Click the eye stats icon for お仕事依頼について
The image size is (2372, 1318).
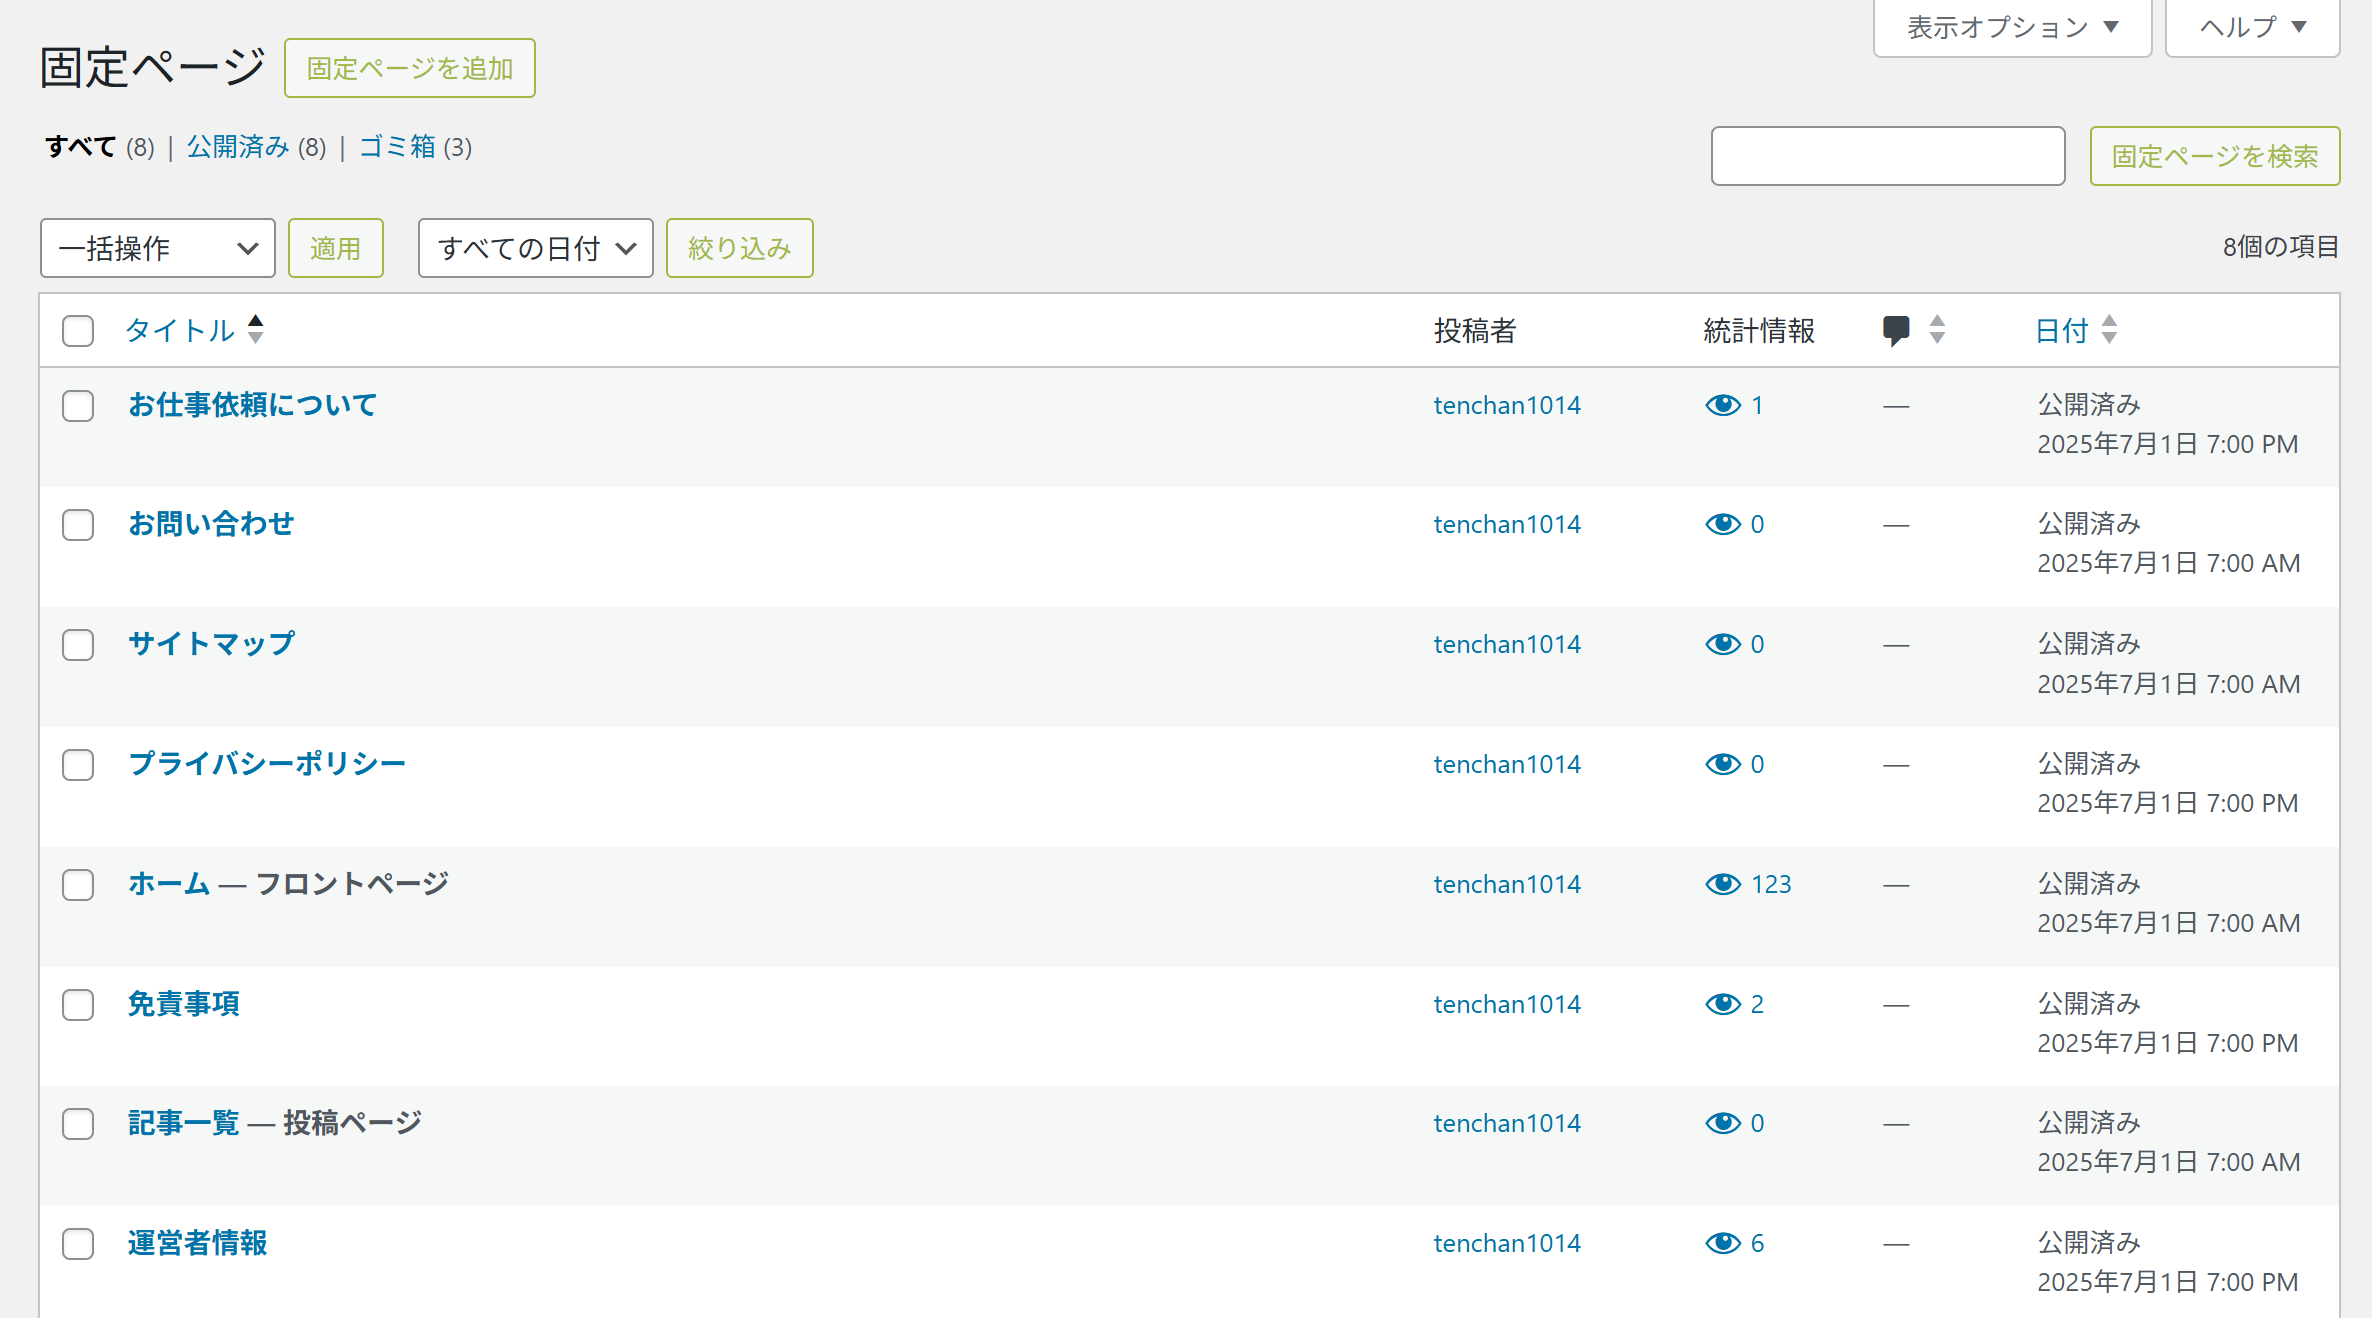1722,405
